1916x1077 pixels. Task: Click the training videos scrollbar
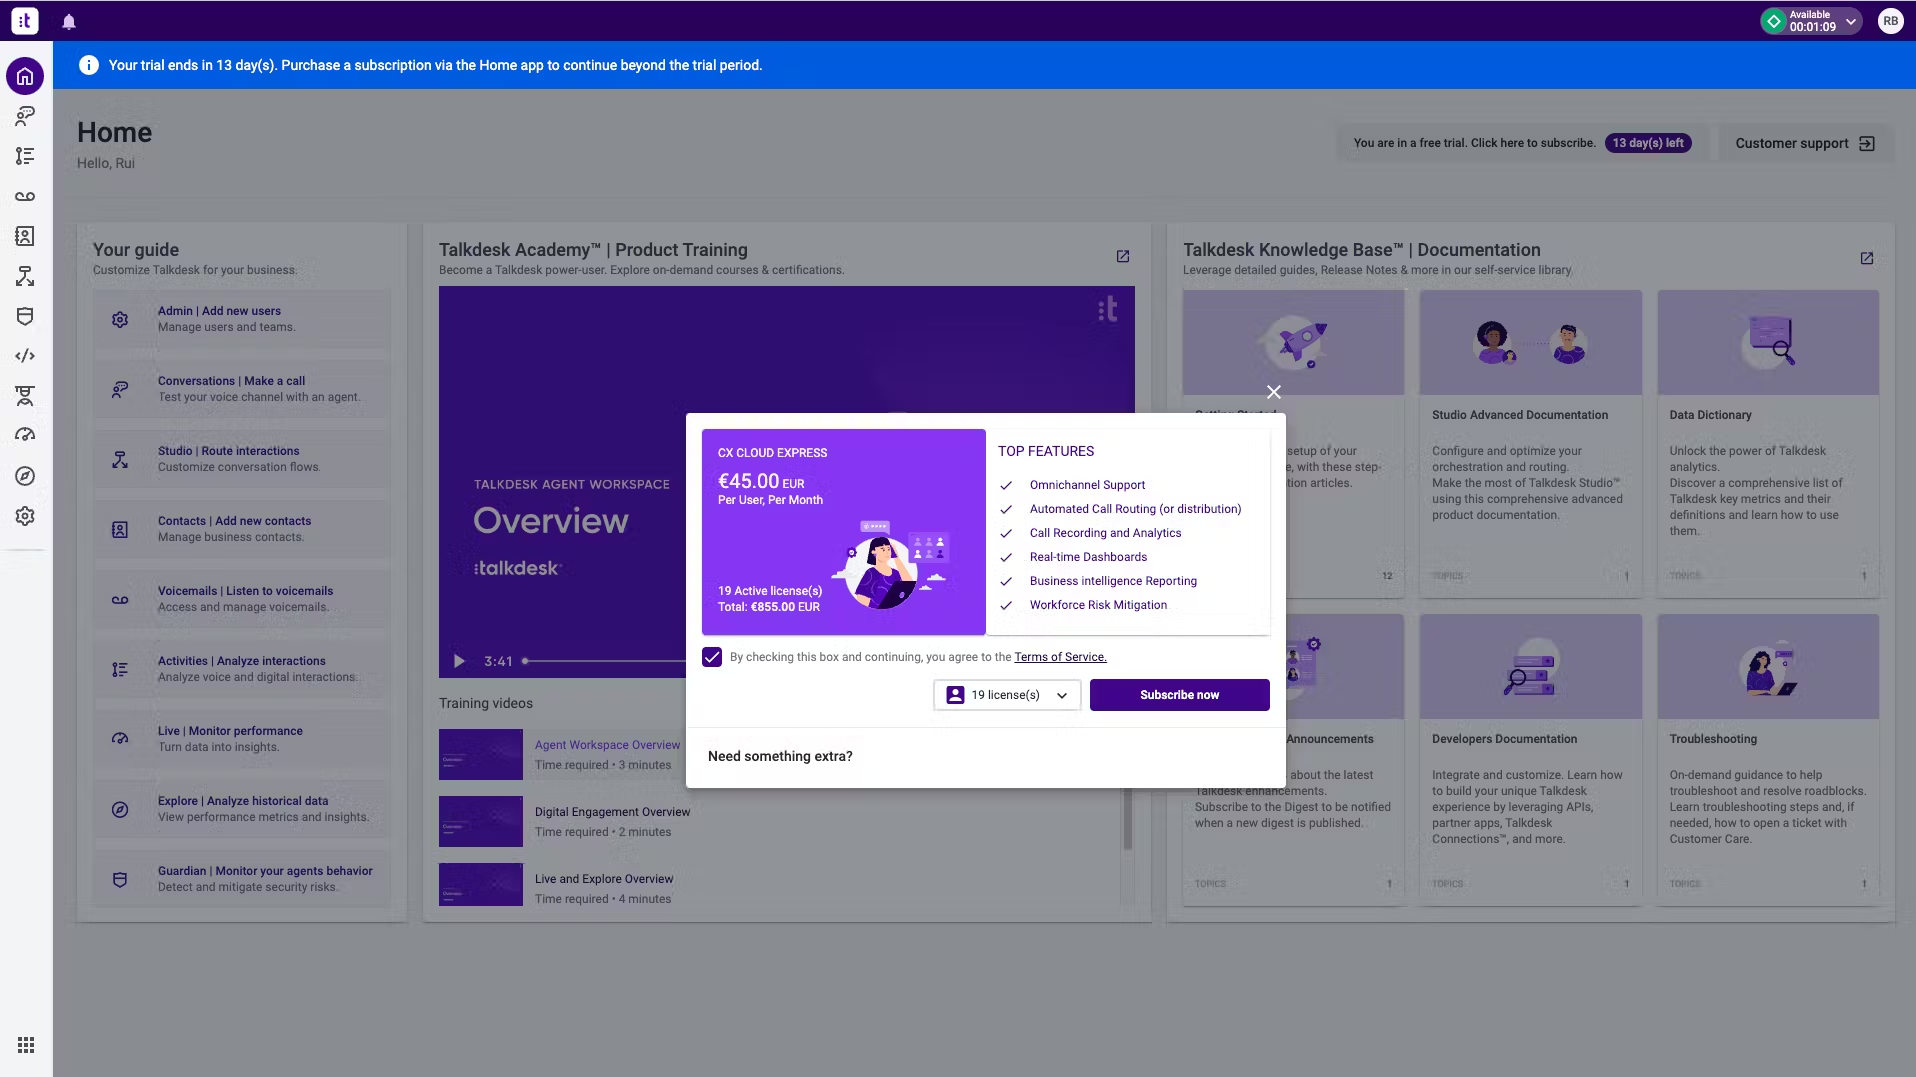tap(1127, 818)
